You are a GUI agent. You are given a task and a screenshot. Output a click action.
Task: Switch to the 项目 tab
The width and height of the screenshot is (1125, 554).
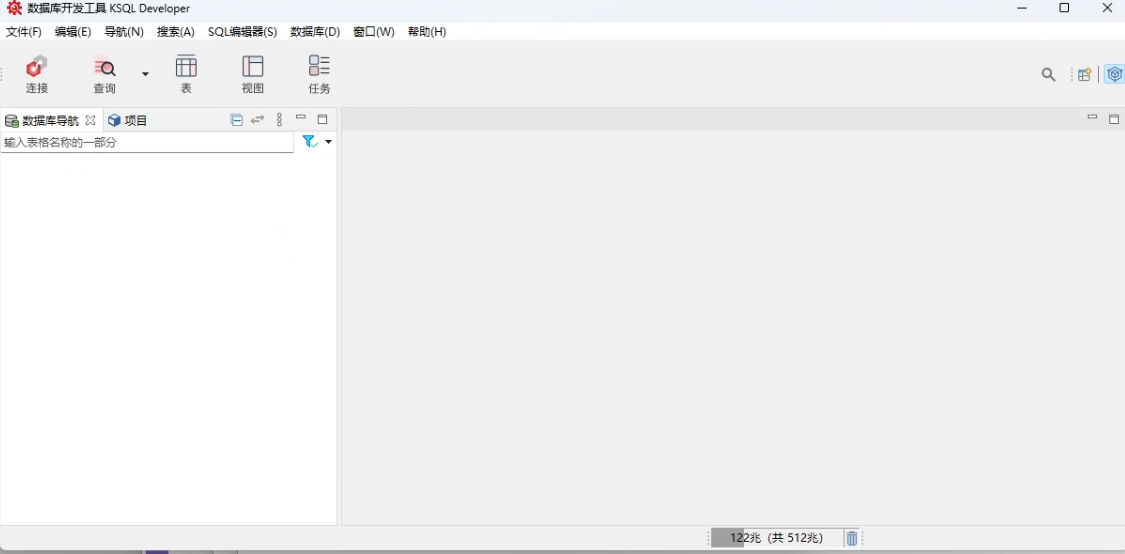128,120
